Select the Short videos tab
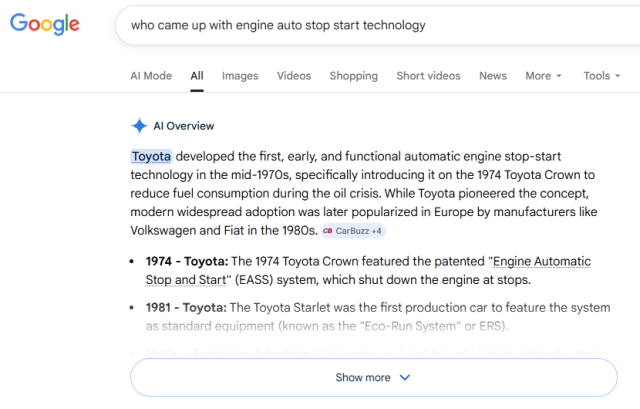640x409 pixels. point(428,76)
